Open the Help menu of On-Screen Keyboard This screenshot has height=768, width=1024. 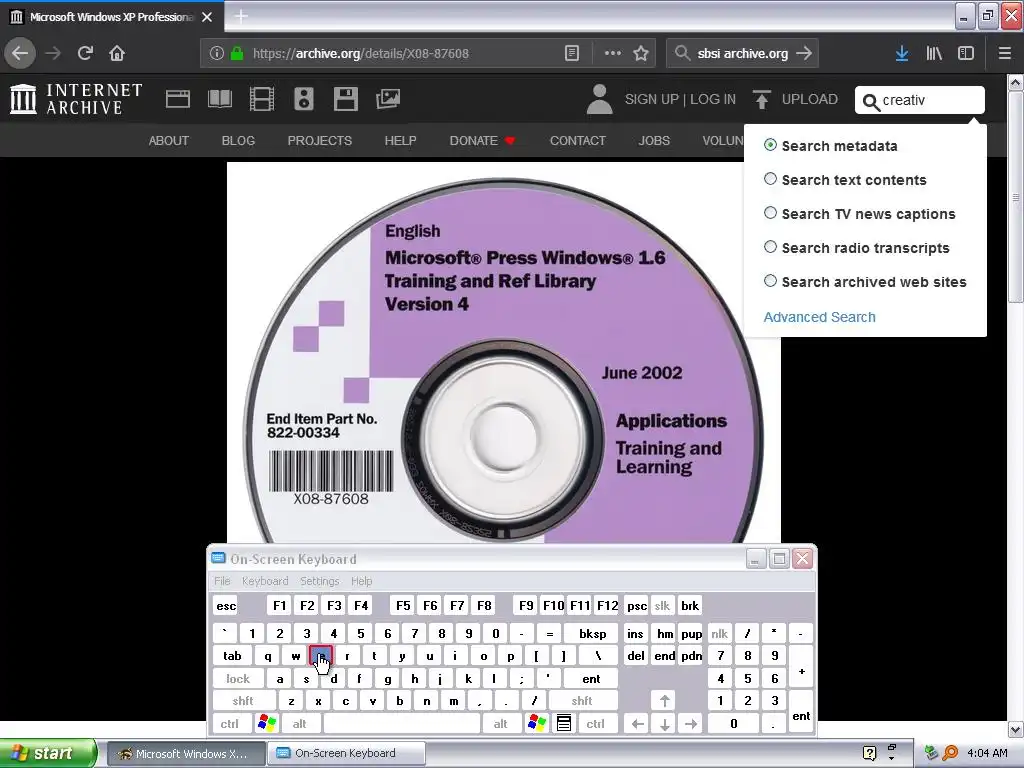tap(361, 581)
